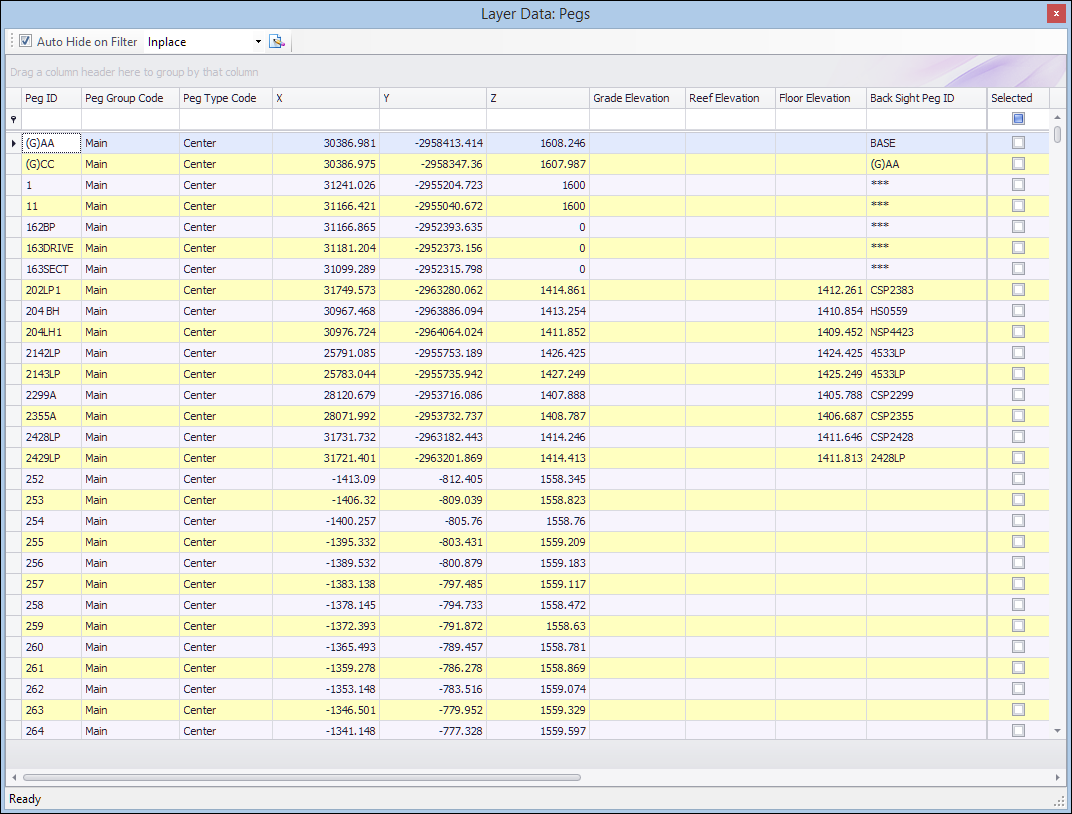This screenshot has height=814, width=1072.
Task: Click the resize grip in status bar
Action: click(1059, 801)
